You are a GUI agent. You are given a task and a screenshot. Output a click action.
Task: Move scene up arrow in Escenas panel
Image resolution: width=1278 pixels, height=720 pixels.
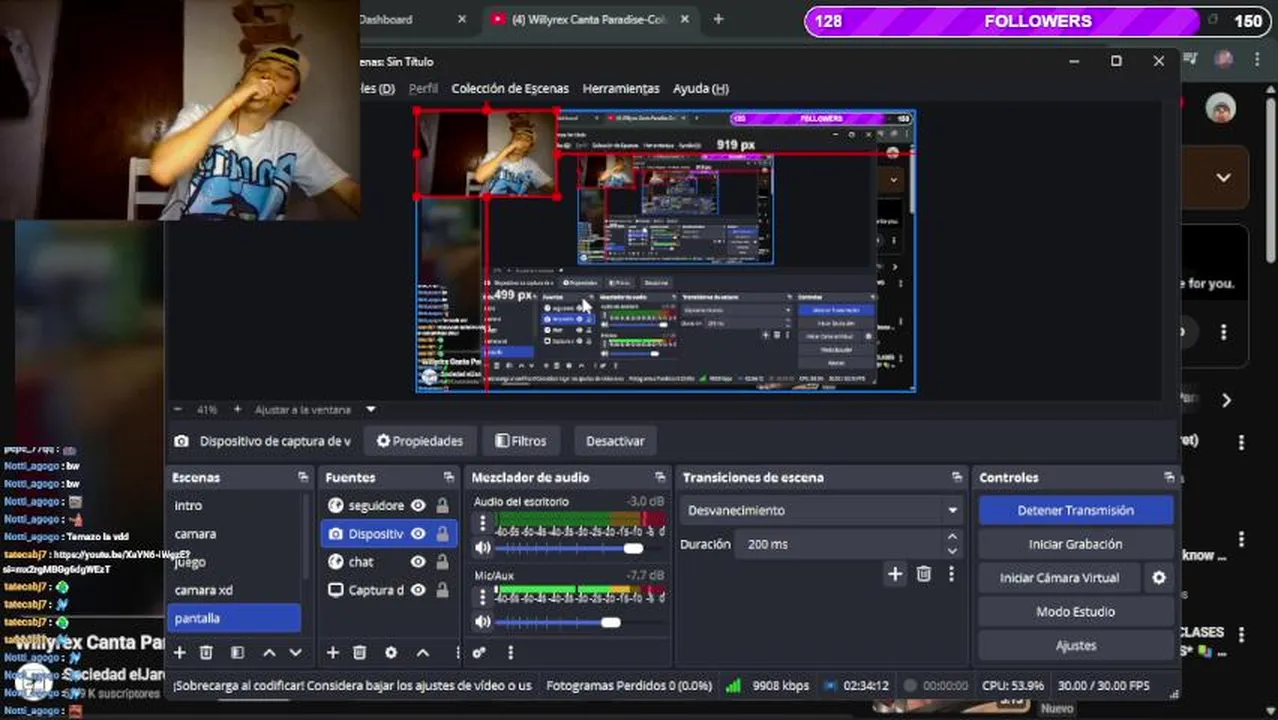coord(269,653)
